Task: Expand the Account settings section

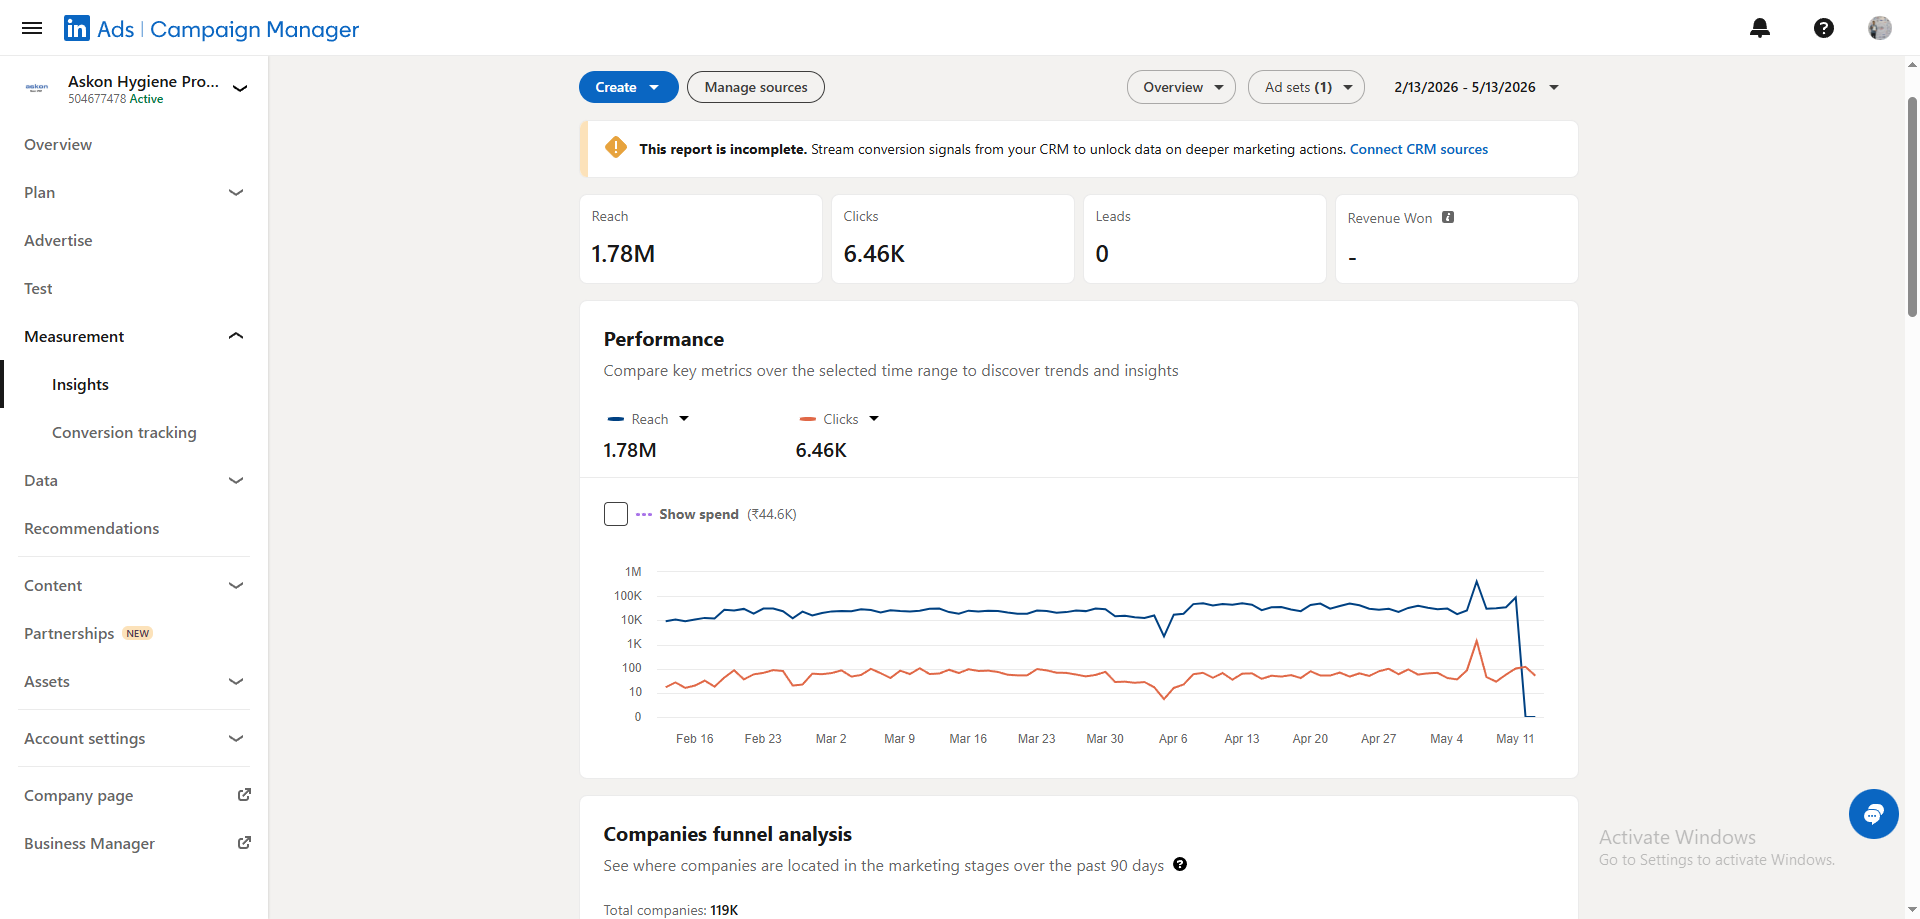Action: click(236, 738)
